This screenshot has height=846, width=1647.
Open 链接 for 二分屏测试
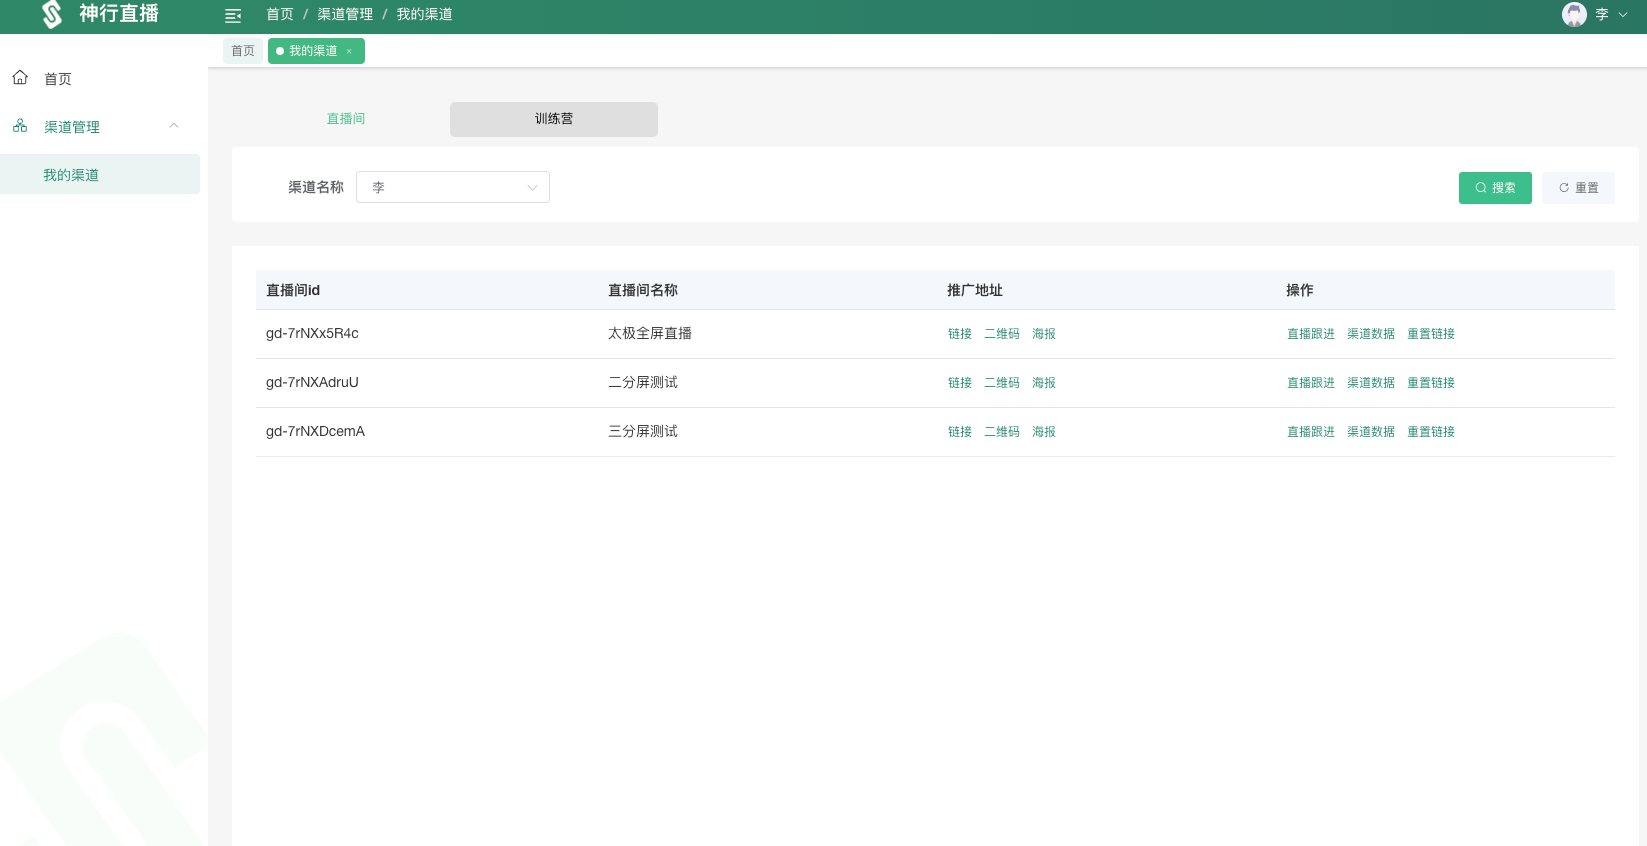tap(960, 383)
